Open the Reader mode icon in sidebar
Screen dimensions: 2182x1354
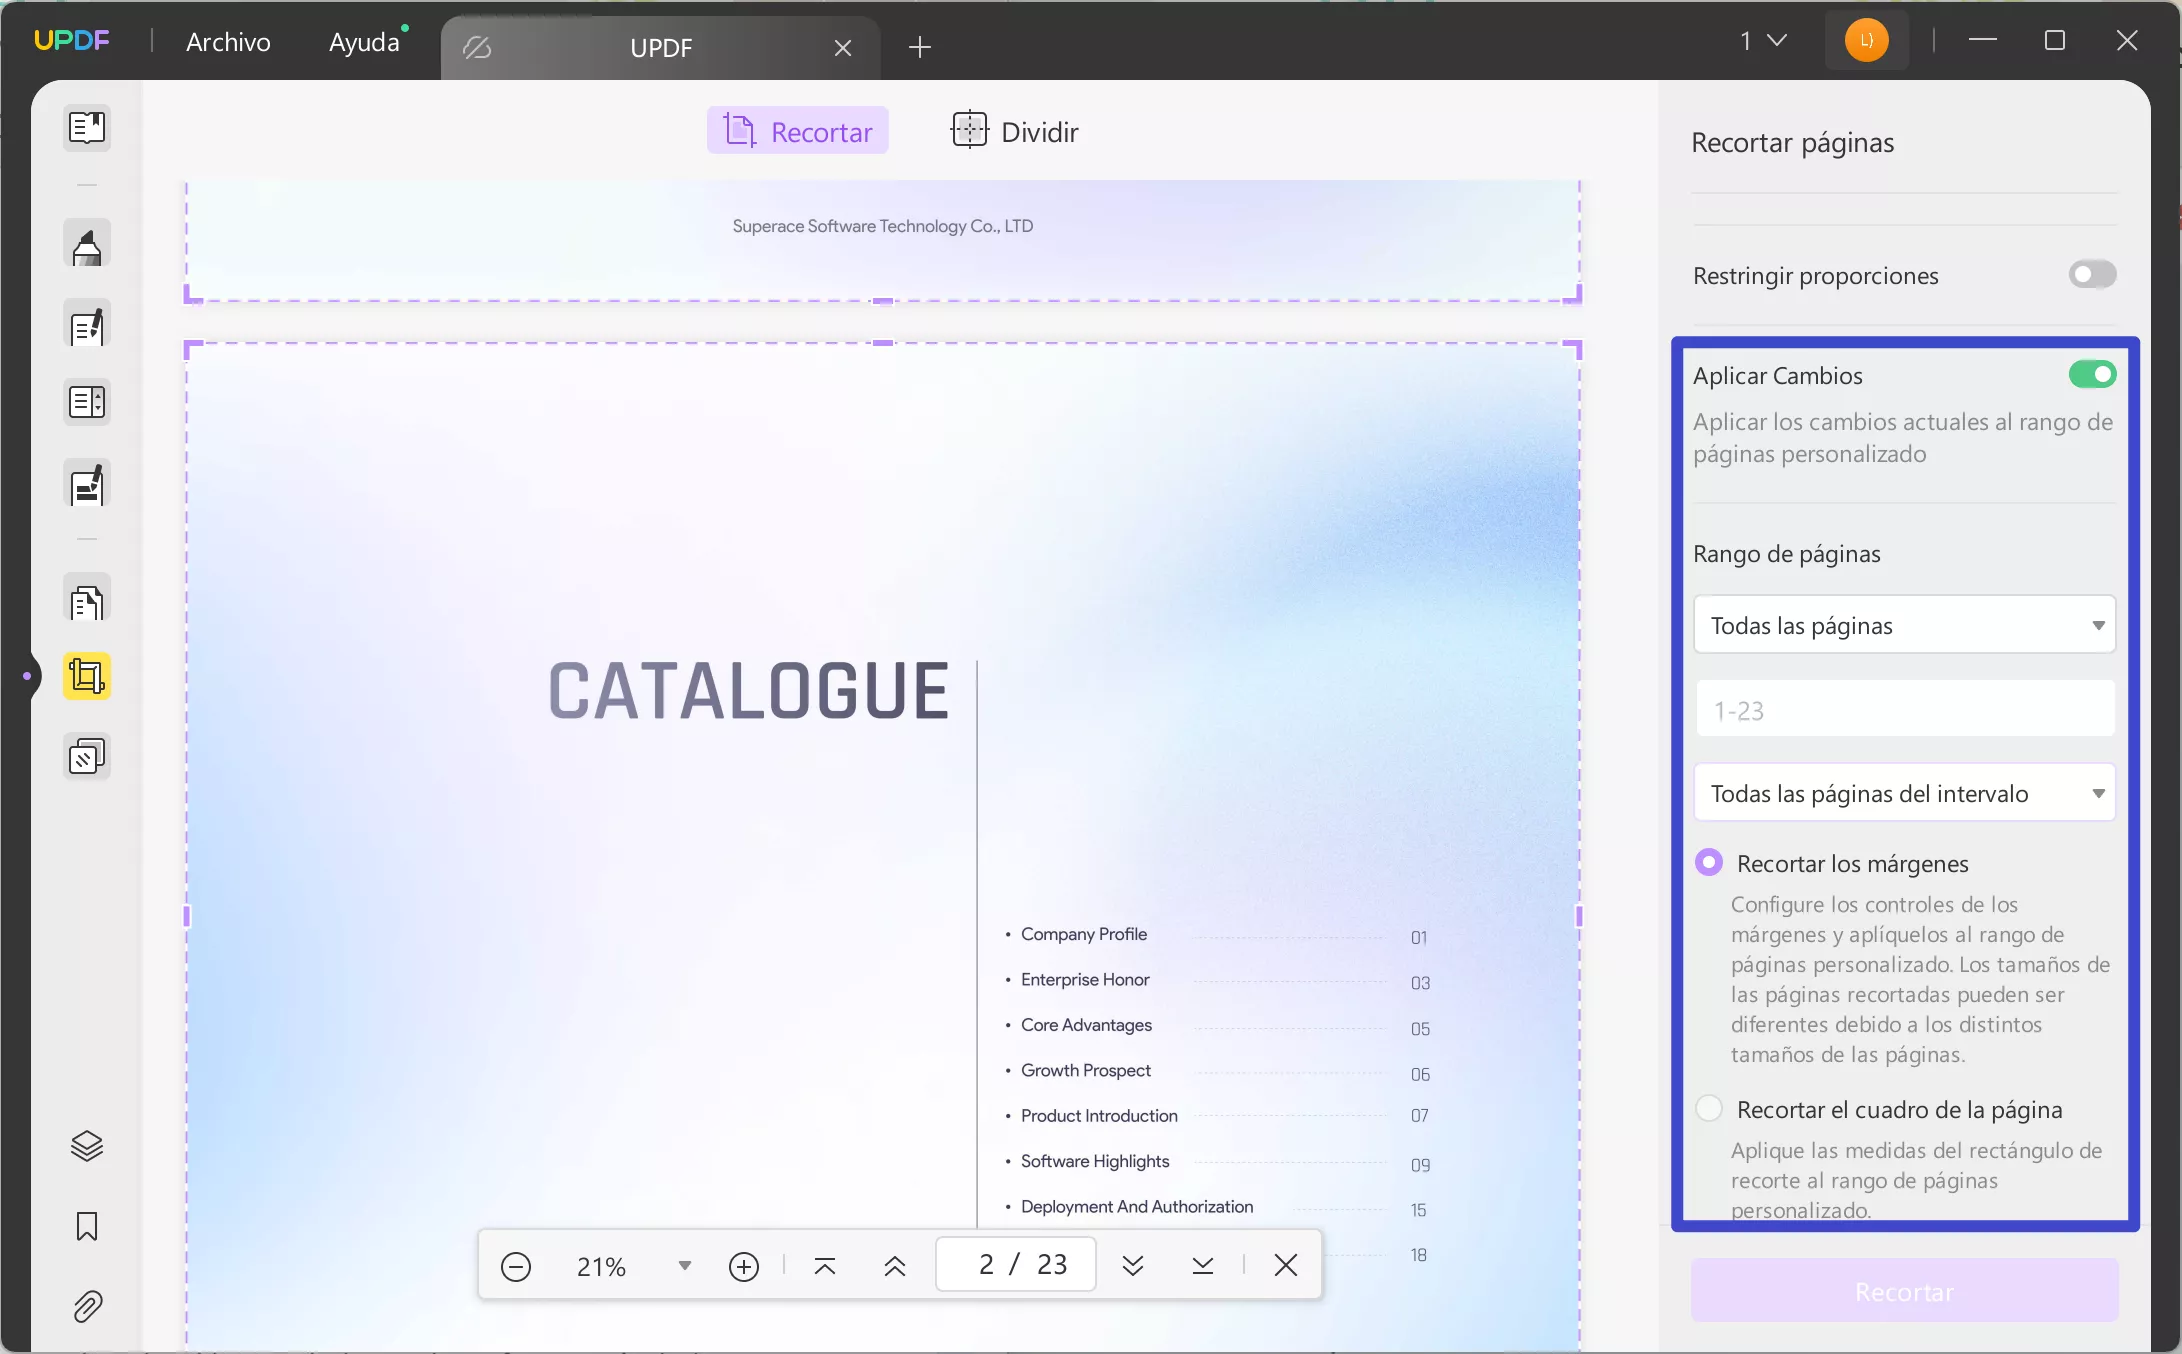tap(87, 128)
